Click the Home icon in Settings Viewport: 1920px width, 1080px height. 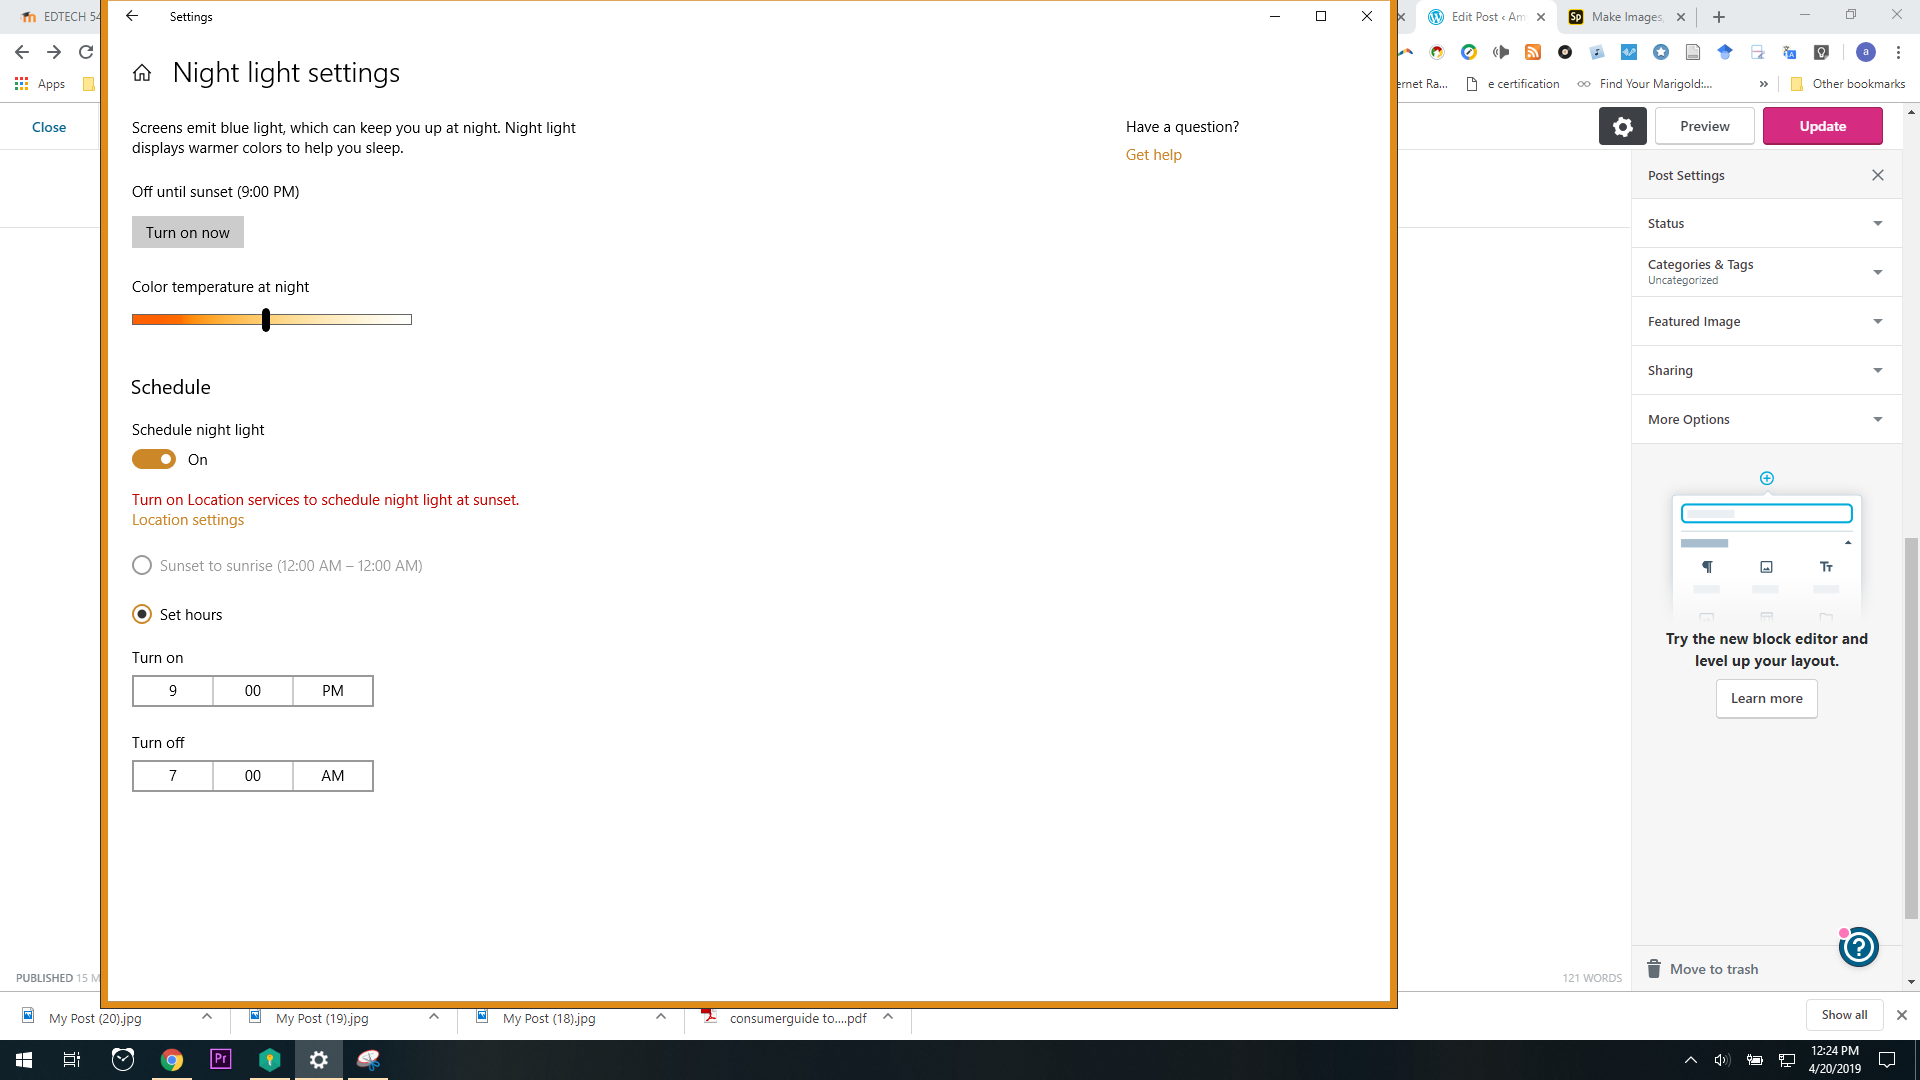coord(142,73)
